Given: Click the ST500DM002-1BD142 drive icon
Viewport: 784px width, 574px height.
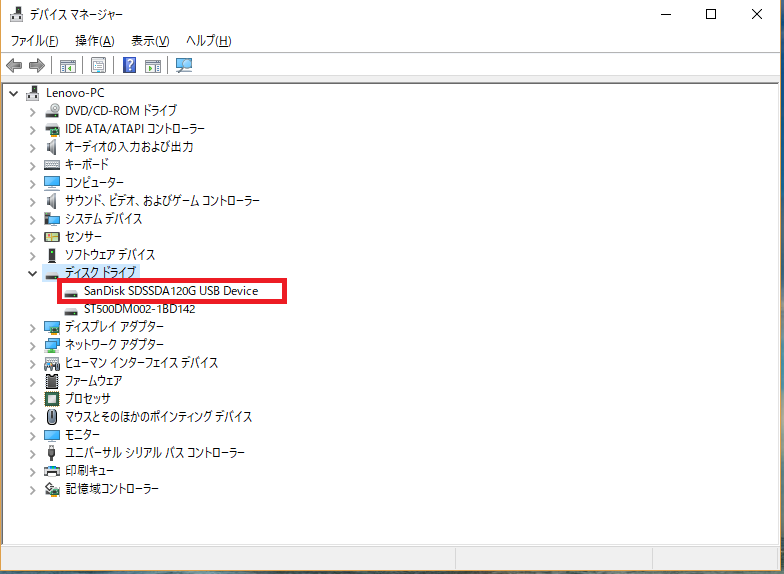Looking at the screenshot, I should 71,310.
